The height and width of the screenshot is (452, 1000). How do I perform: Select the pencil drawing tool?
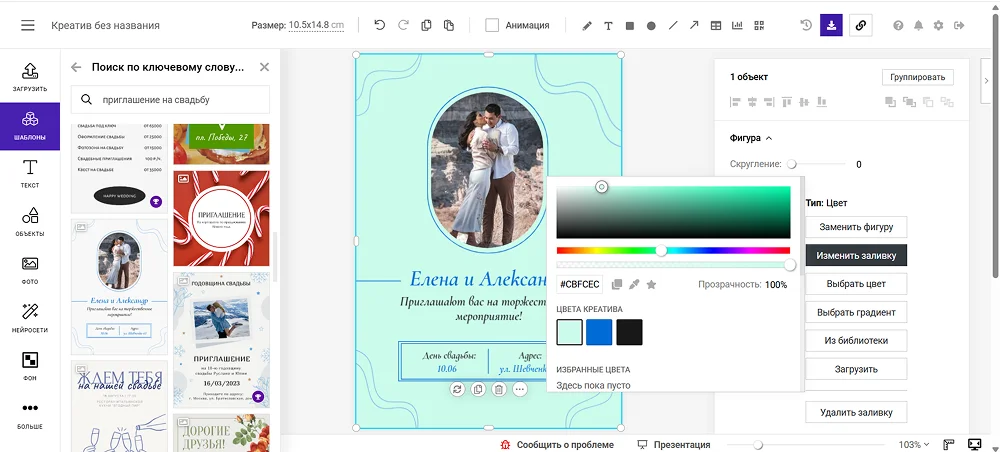click(x=587, y=26)
